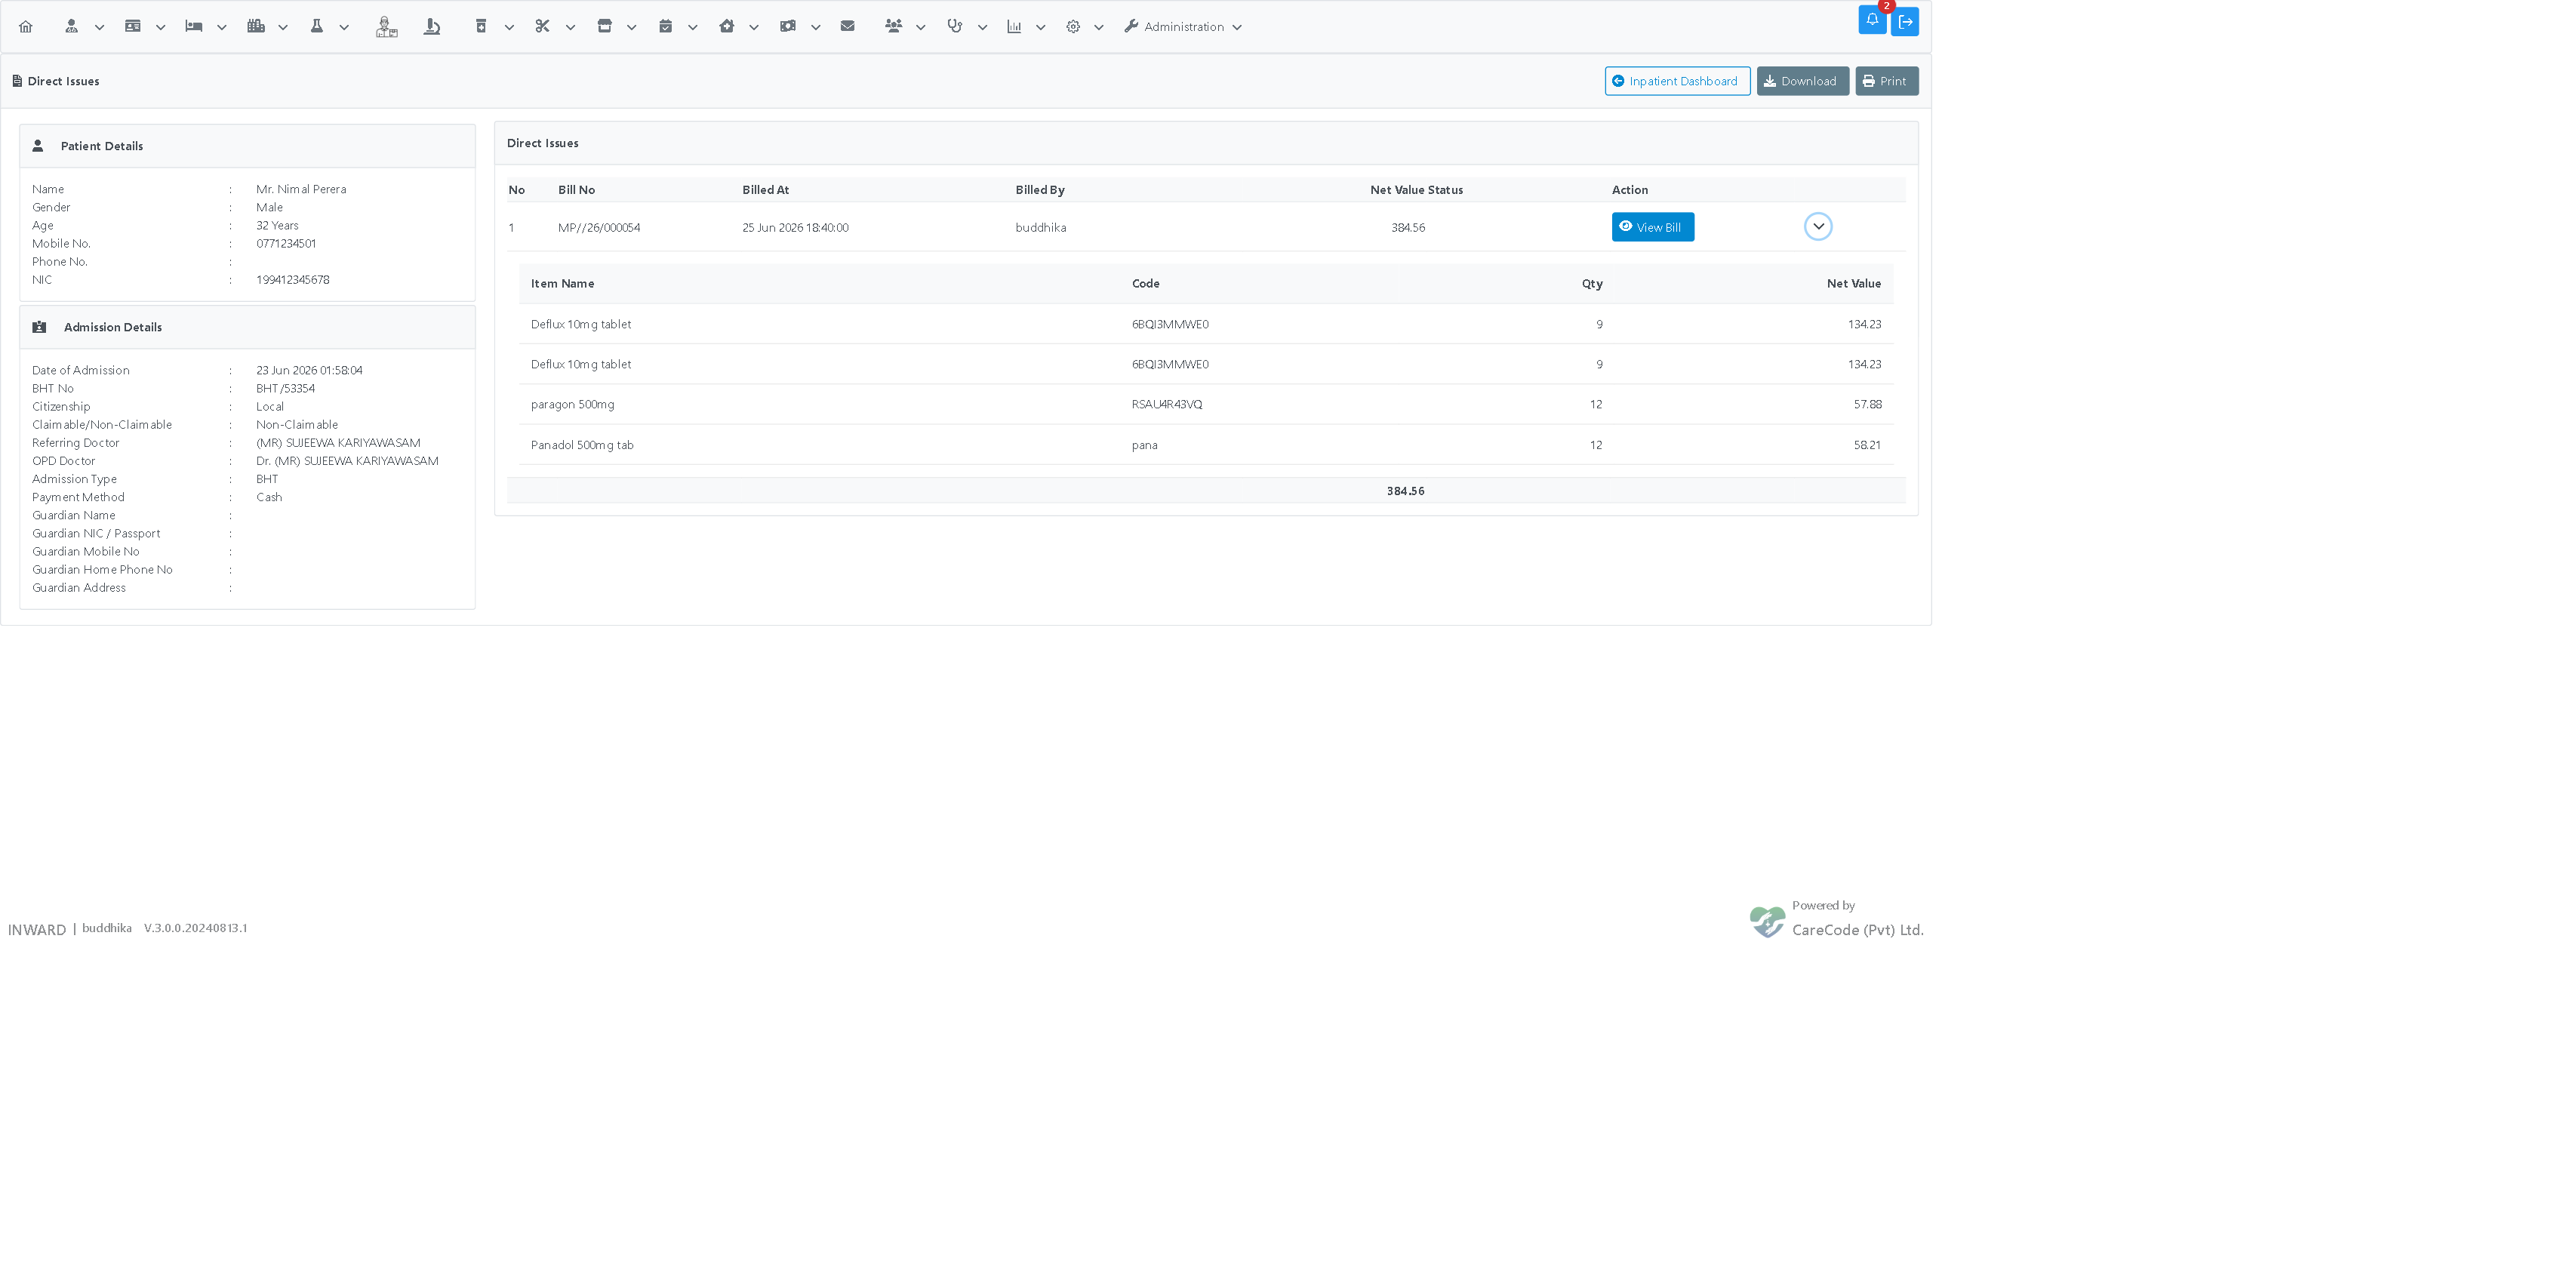Open the bed (inward) menu icon
Image resolution: width=2576 pixels, height=1268 pixels.
(x=194, y=27)
